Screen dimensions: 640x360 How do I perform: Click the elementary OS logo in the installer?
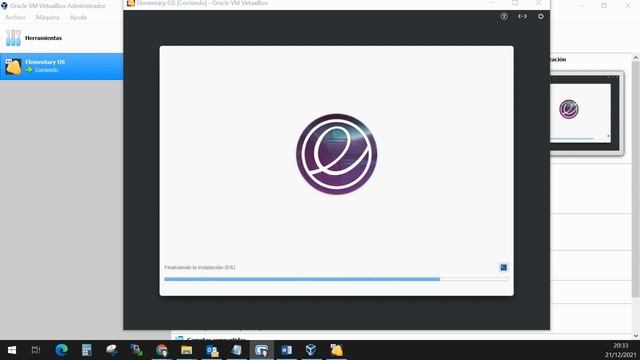pyautogui.click(x=336, y=154)
